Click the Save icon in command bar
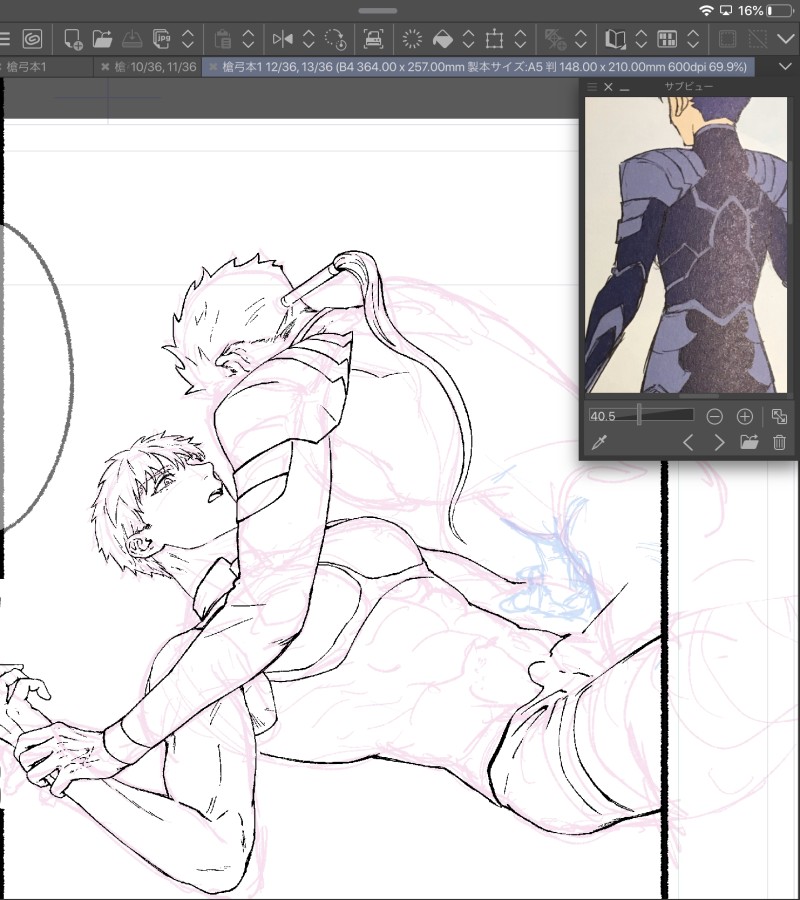 [133, 39]
